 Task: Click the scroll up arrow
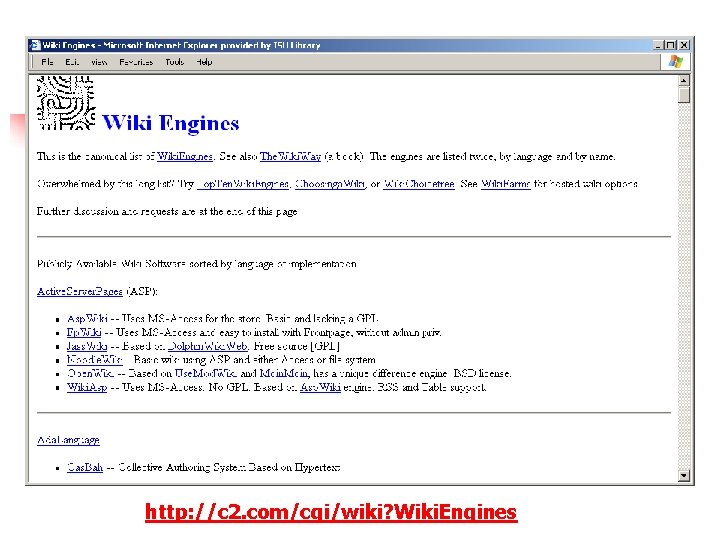(x=684, y=80)
